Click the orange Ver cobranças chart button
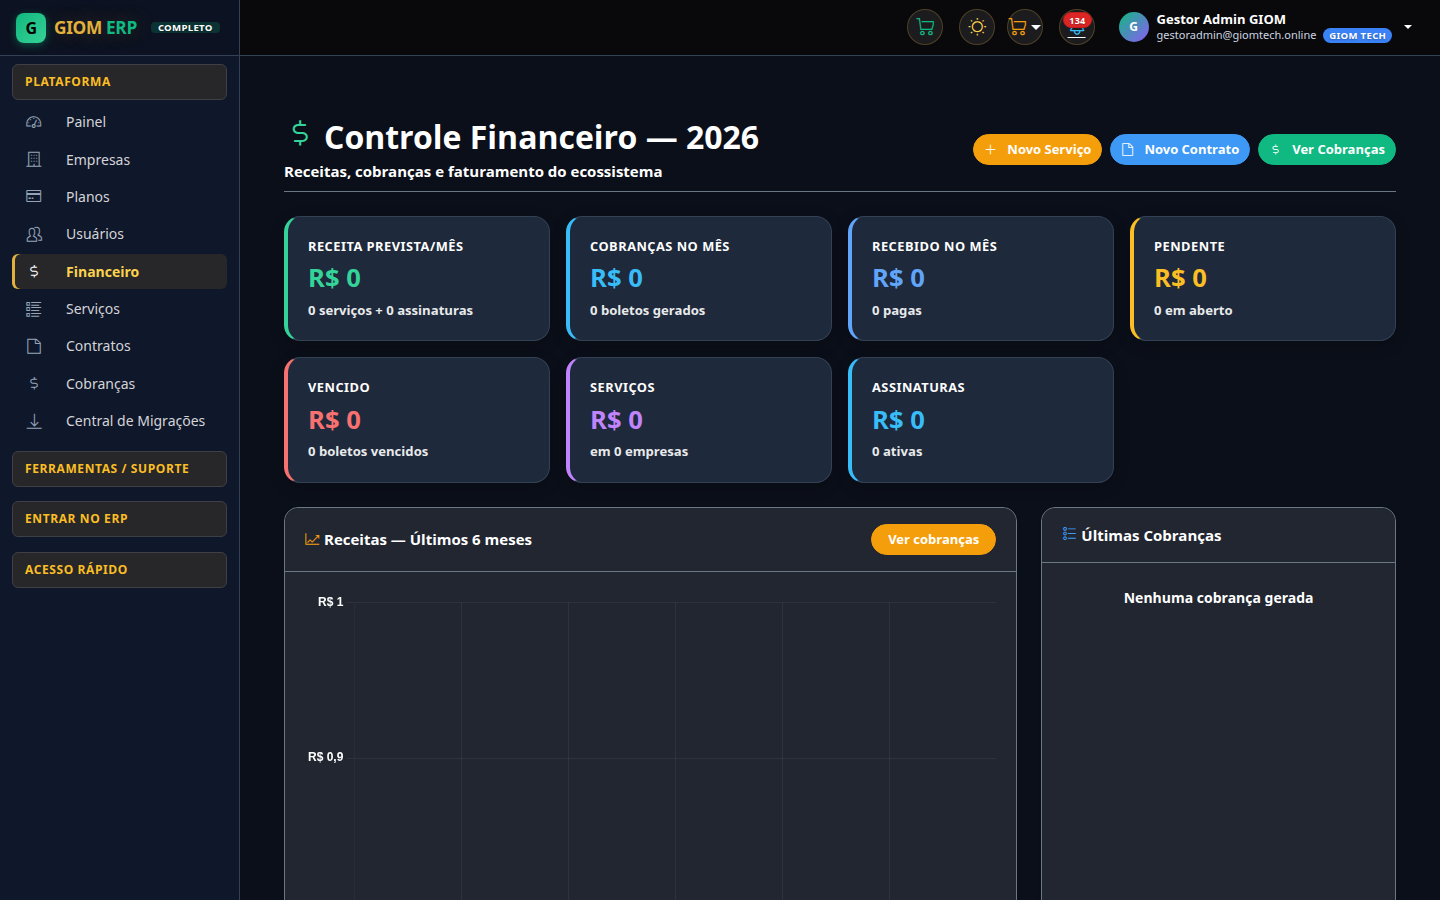The width and height of the screenshot is (1440, 900). [933, 539]
